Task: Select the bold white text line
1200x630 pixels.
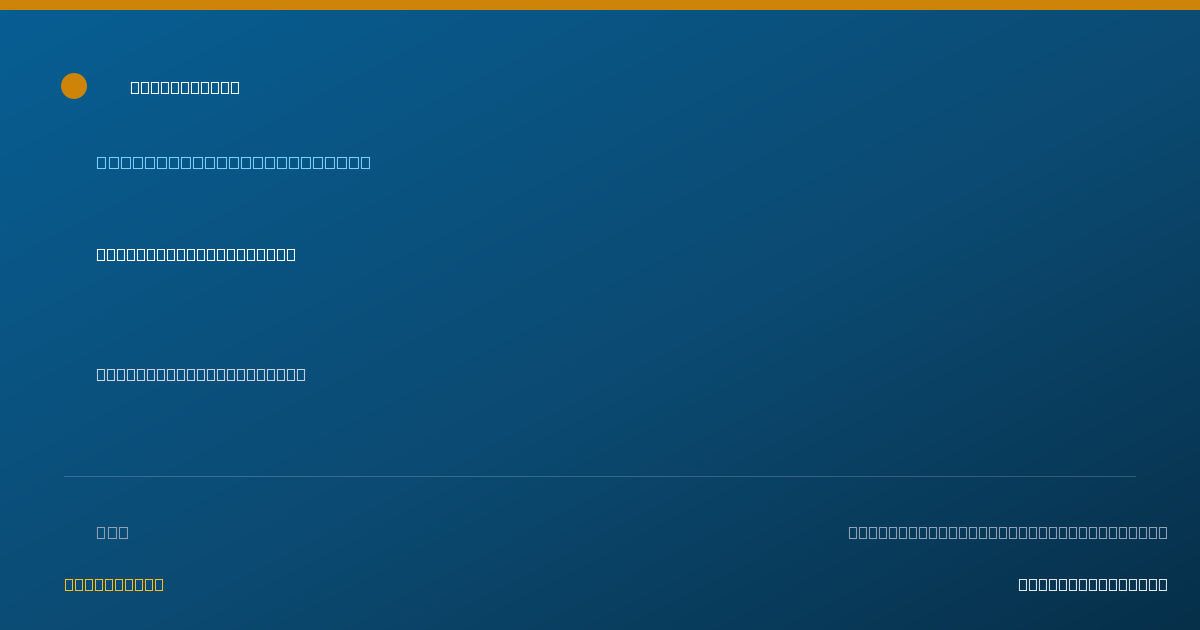Action: click(x=196, y=254)
